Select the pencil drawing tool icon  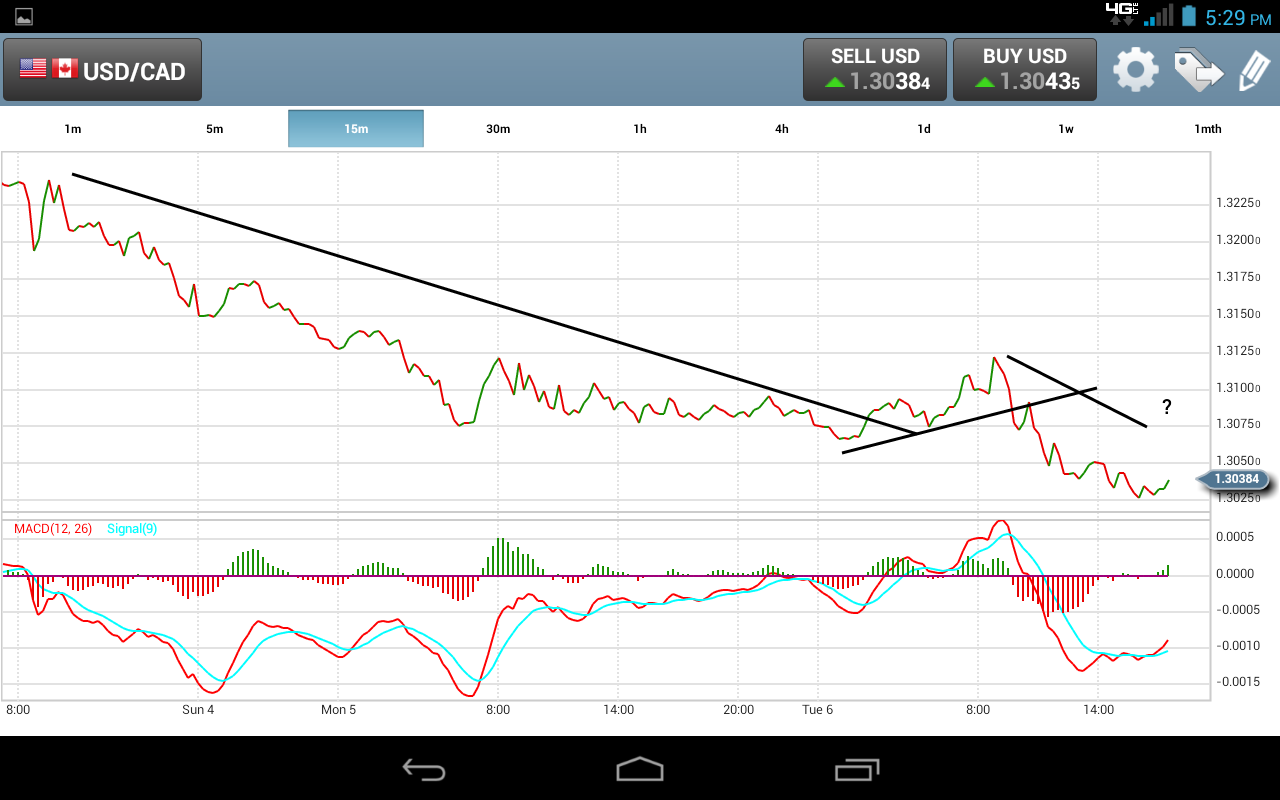pyautogui.click(x=1253, y=70)
